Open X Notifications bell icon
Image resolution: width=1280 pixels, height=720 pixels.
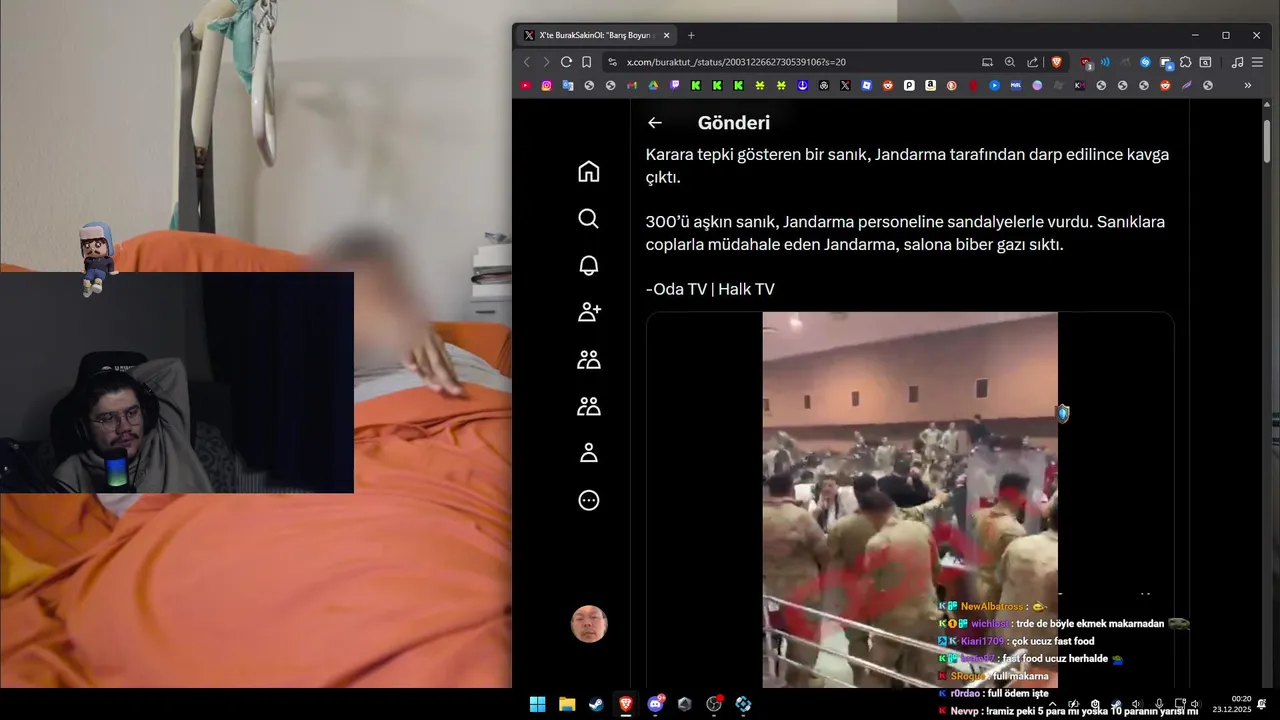[x=589, y=265]
